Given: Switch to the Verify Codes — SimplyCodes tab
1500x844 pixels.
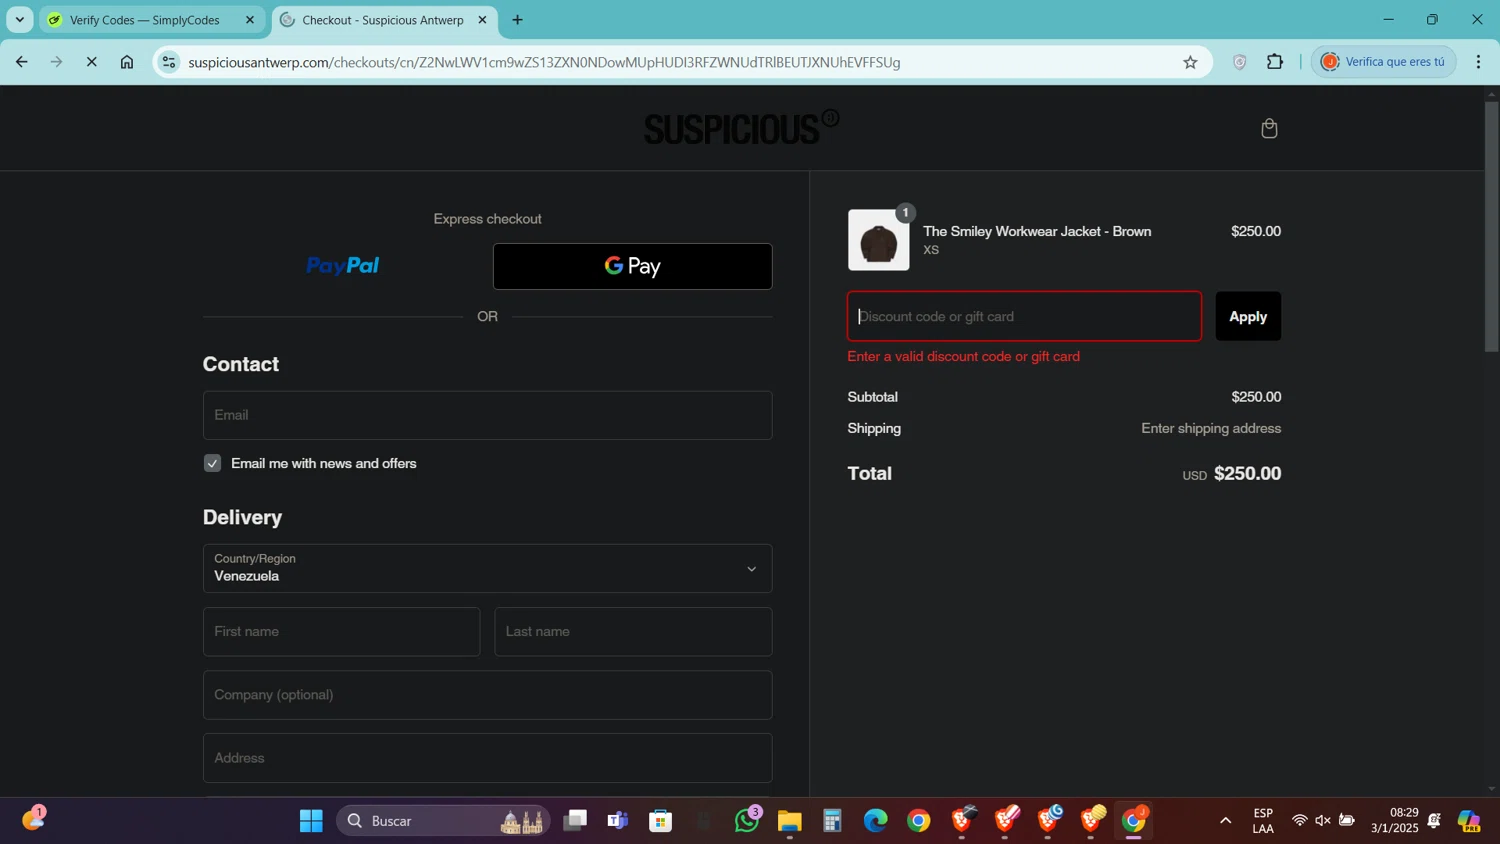Looking at the screenshot, I should (x=152, y=20).
